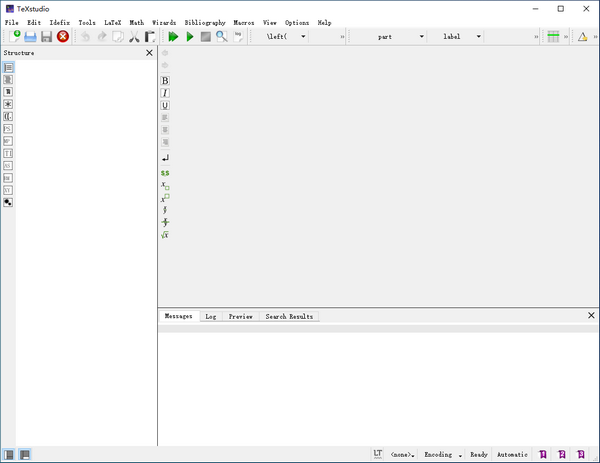Click the Log tab in the bottom panel

pyautogui.click(x=211, y=316)
